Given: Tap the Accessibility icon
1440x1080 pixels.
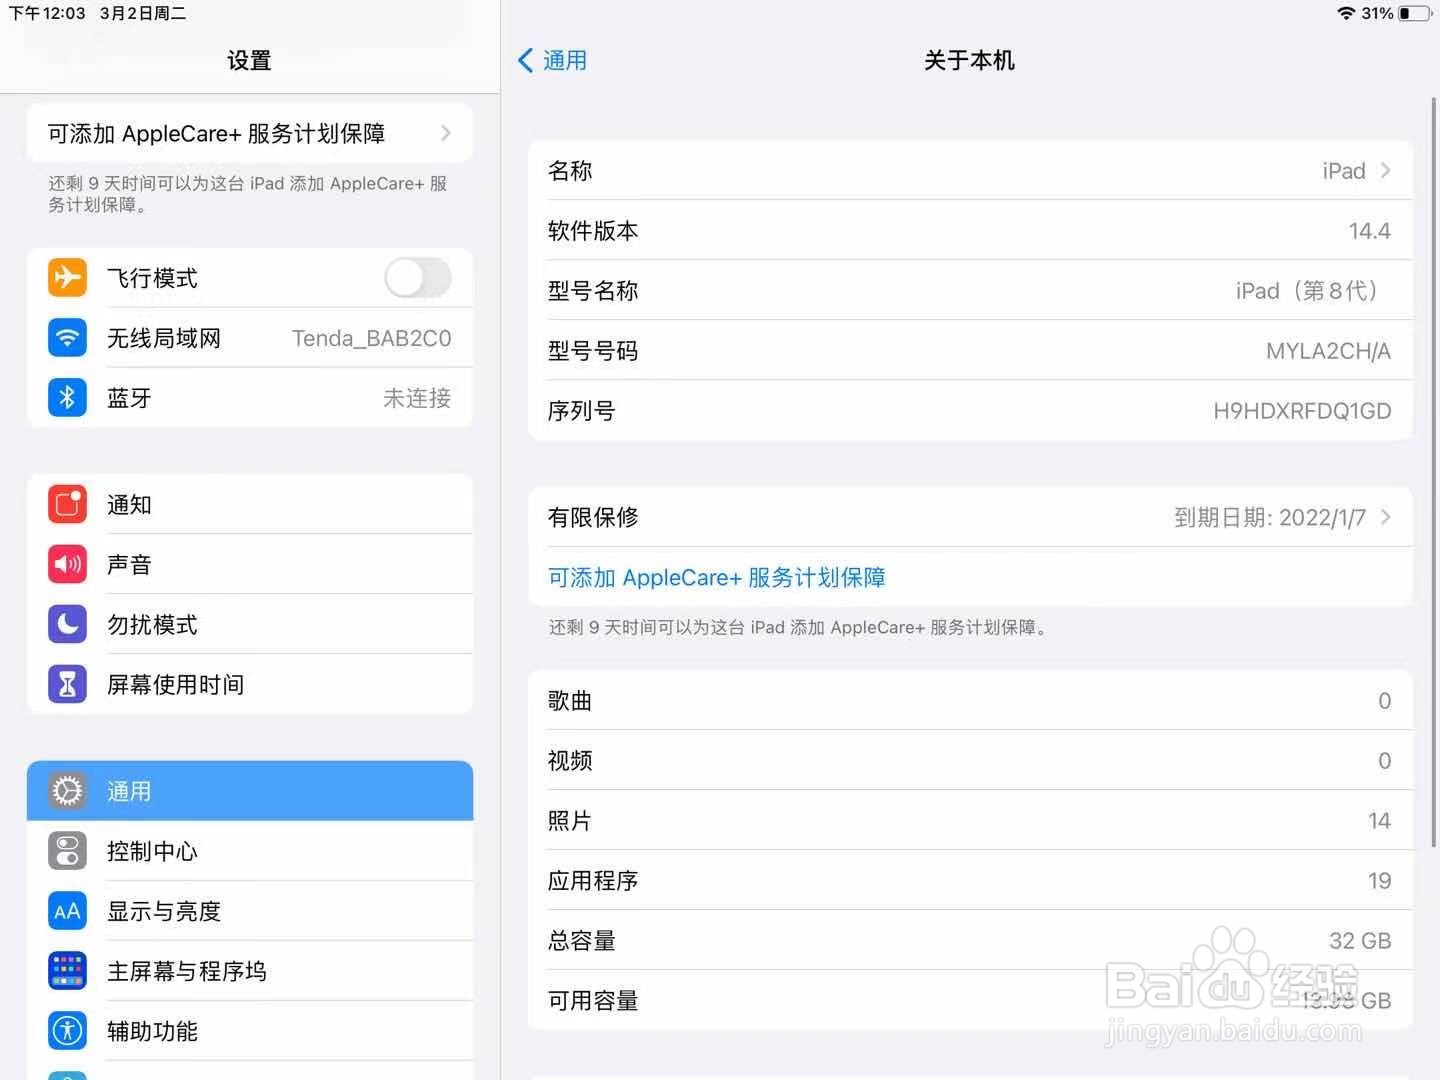Looking at the screenshot, I should pyautogui.click(x=67, y=1031).
